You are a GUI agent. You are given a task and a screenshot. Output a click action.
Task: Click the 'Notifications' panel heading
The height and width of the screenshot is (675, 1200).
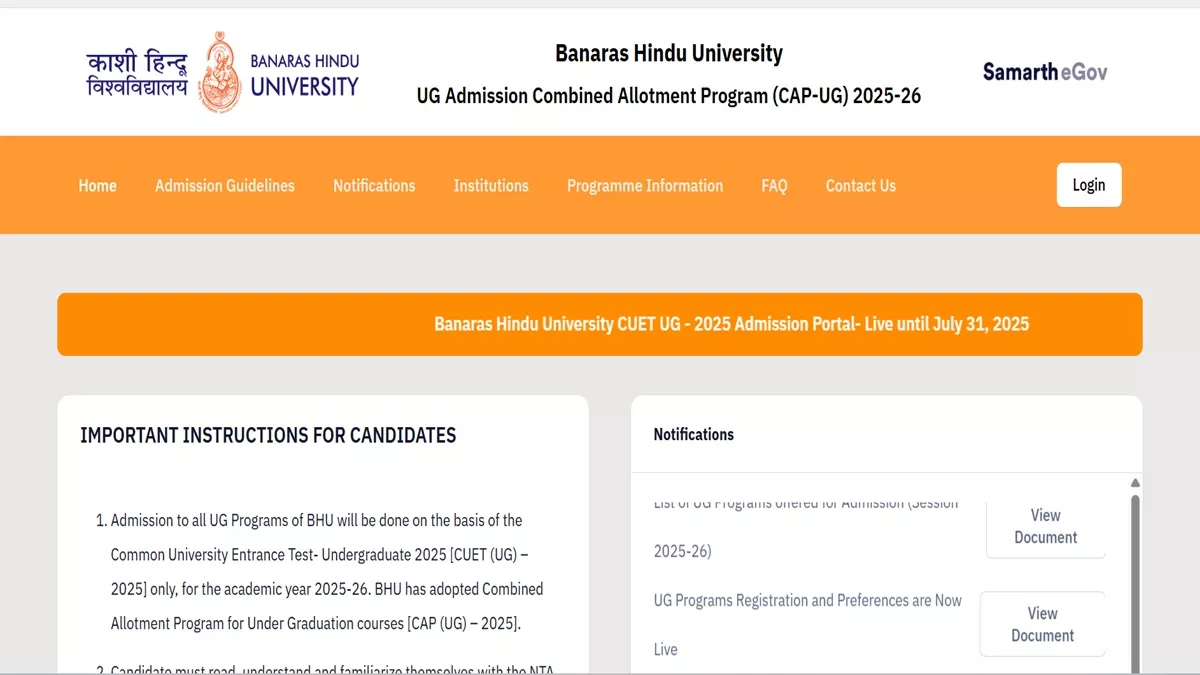(x=693, y=434)
